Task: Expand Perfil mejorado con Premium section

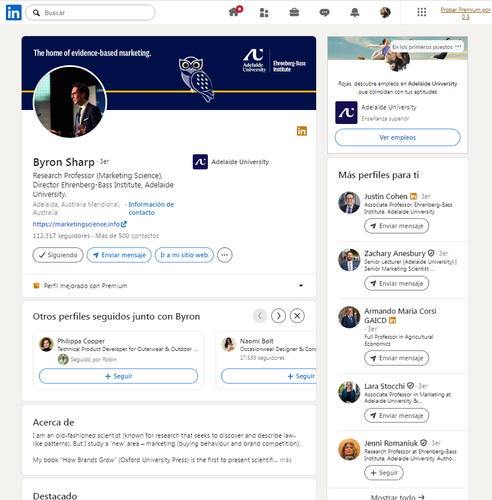Action: pos(169,286)
